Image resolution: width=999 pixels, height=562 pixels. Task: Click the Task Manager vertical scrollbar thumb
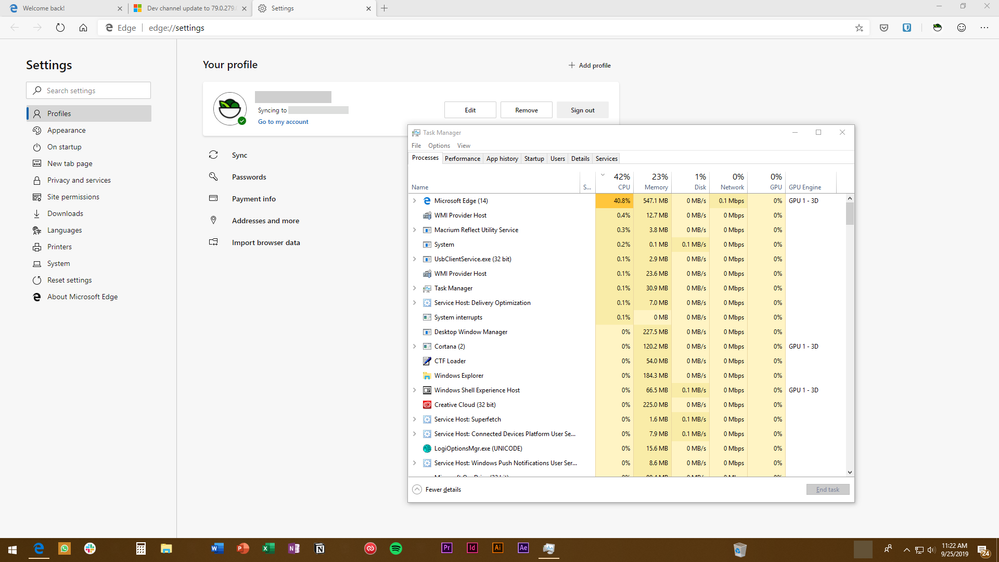coord(849,214)
